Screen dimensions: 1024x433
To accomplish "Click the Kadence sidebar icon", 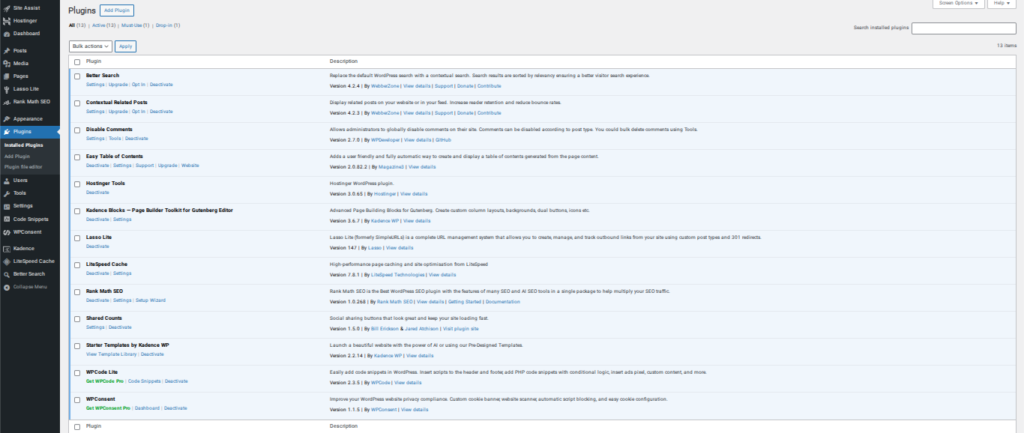I will [7, 248].
